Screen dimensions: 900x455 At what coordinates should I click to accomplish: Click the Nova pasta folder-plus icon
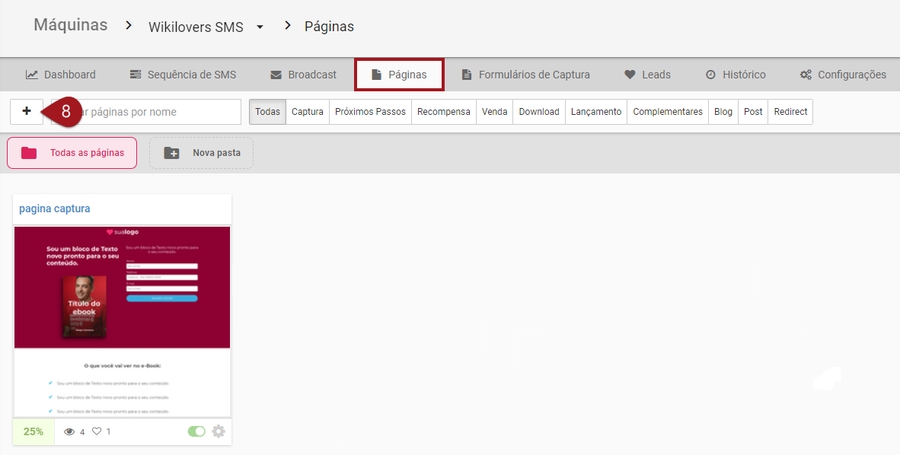172,153
